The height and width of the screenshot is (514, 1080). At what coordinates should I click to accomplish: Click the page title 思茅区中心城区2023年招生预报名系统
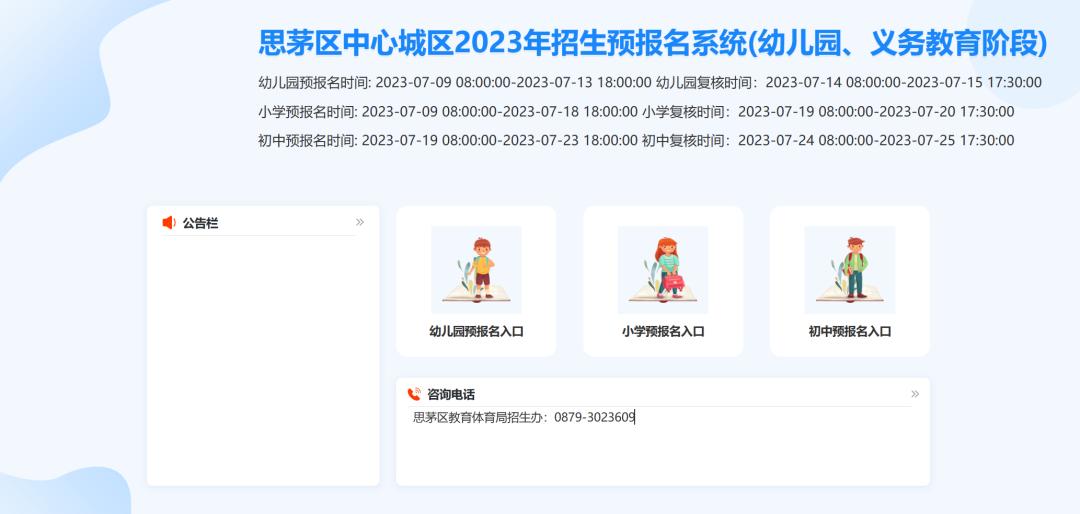tap(652, 43)
